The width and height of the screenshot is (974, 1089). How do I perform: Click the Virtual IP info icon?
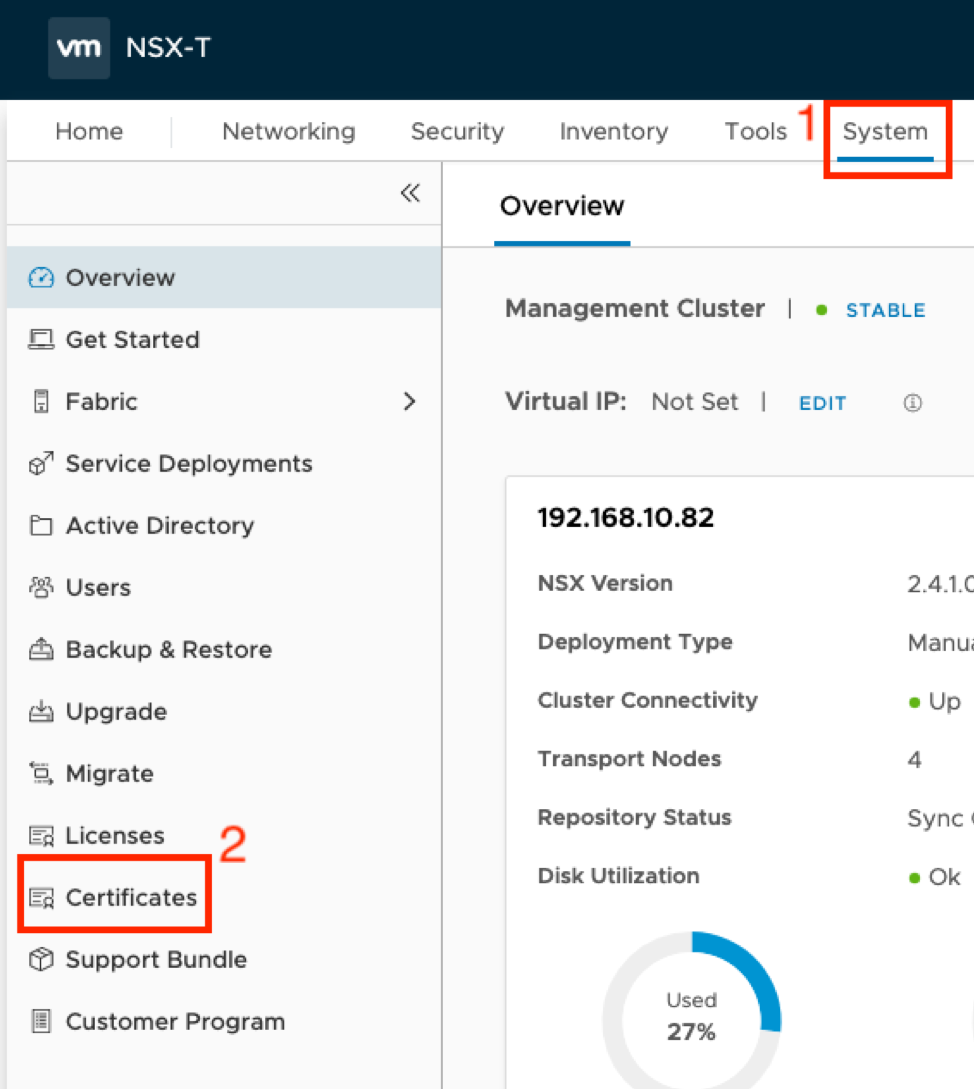(912, 403)
